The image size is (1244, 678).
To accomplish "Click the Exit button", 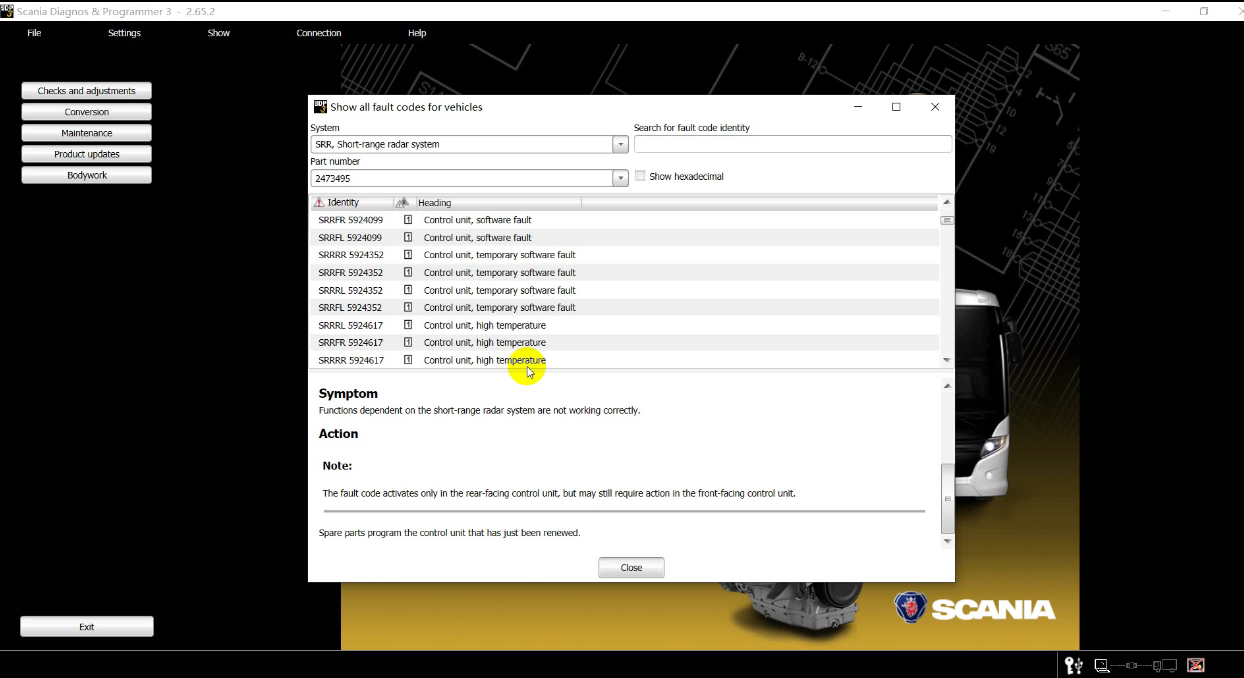I will click(87, 627).
